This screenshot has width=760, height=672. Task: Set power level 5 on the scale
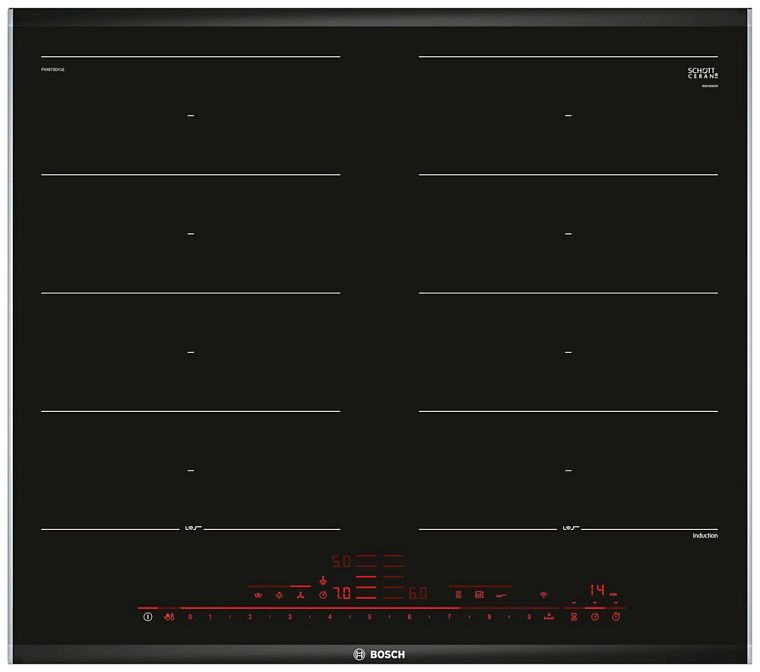point(369,617)
